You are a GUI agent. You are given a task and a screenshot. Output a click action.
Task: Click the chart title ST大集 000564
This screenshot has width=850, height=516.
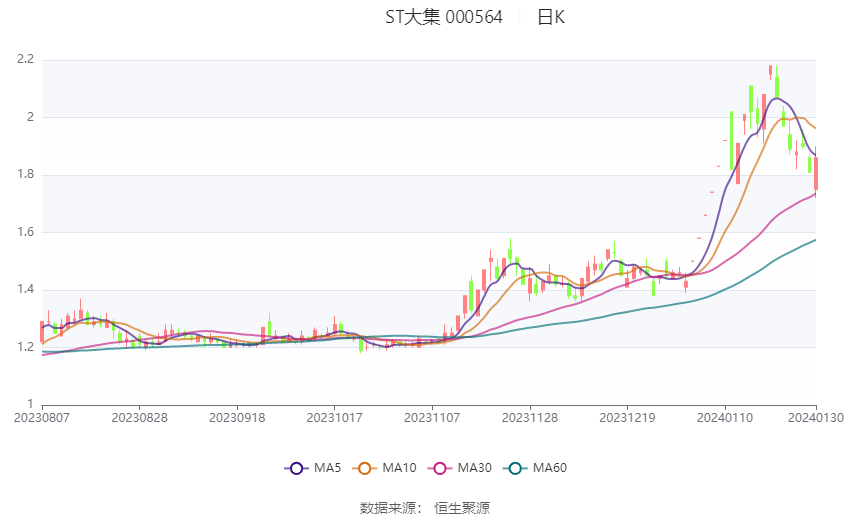(x=443, y=17)
